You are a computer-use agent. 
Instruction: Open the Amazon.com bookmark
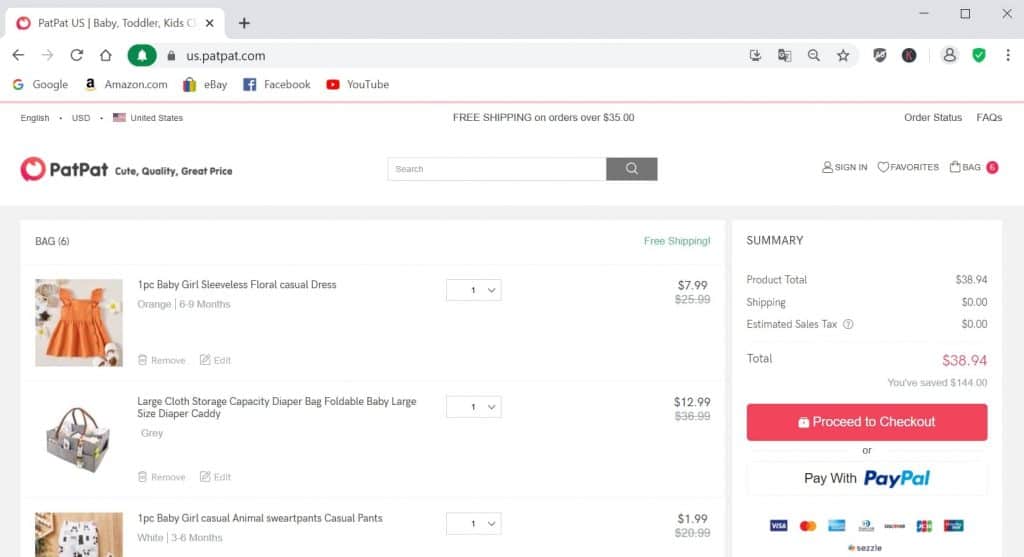(126, 84)
